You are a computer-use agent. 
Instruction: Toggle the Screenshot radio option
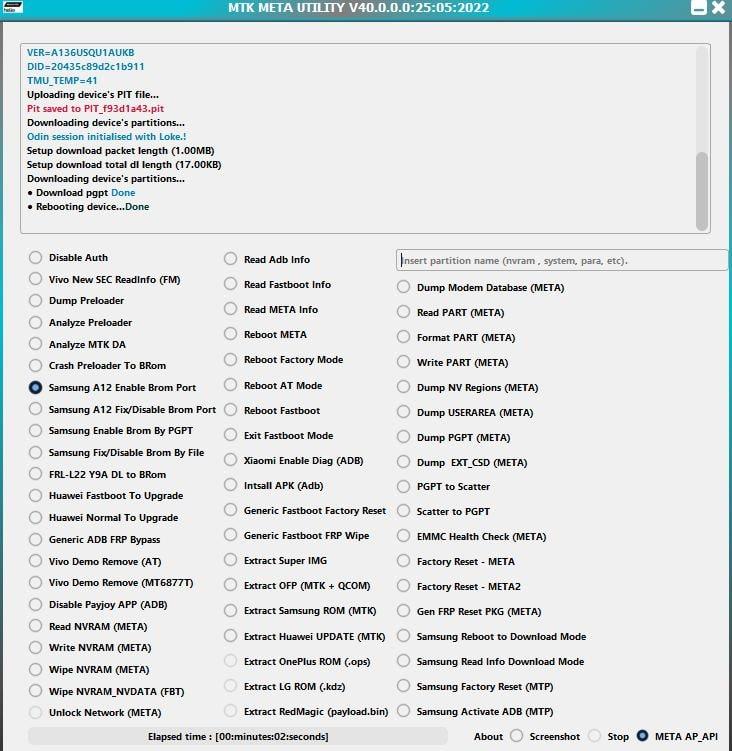[516, 736]
